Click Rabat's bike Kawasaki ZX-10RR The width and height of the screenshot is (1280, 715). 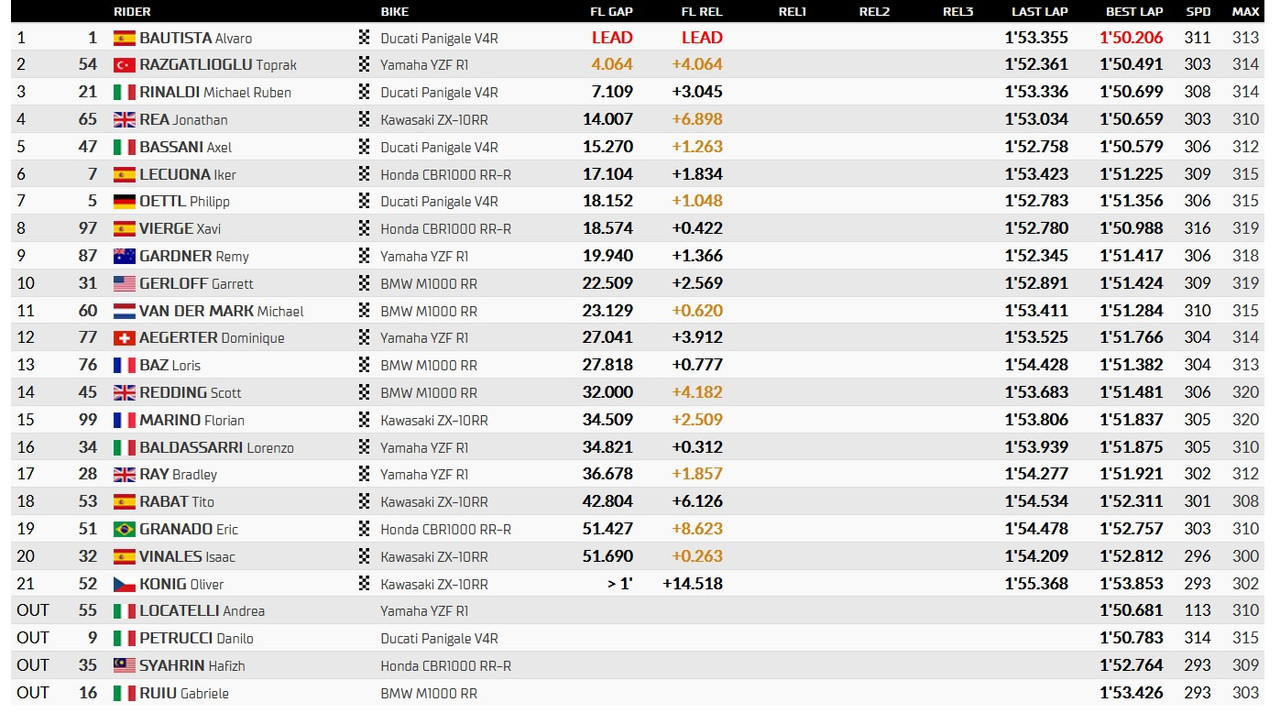click(434, 502)
